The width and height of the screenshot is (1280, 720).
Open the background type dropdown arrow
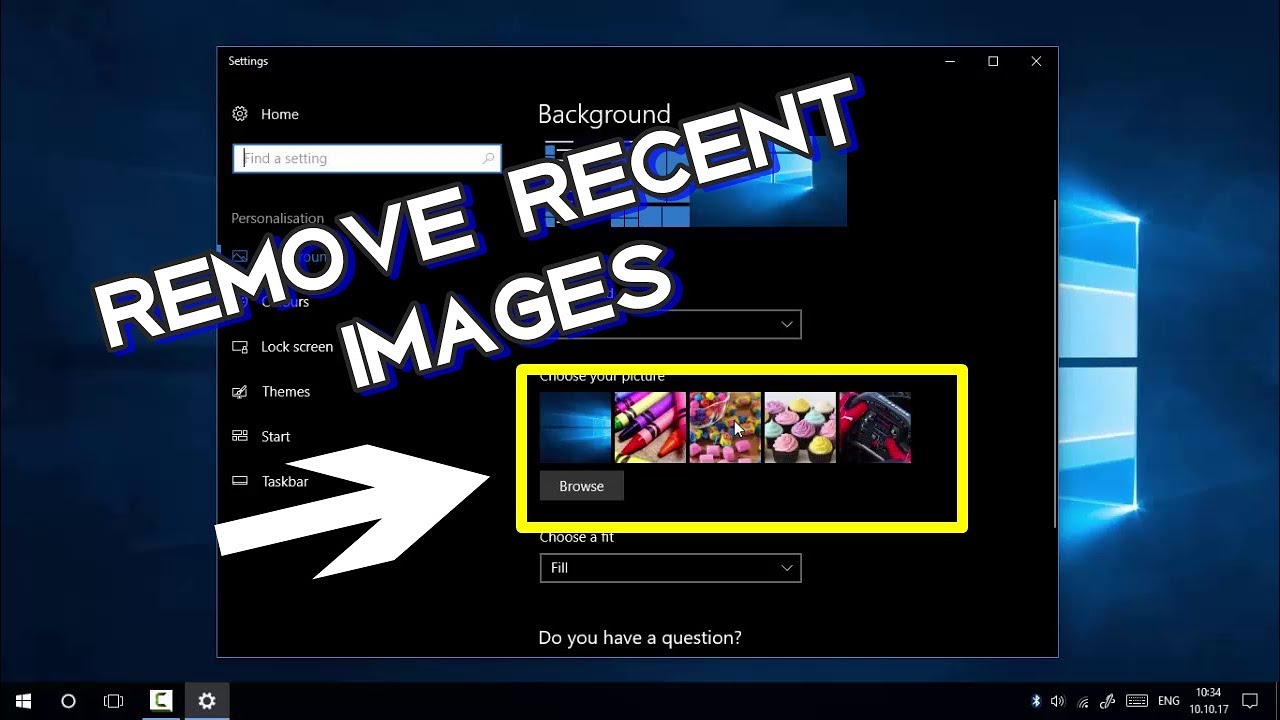[787, 324]
